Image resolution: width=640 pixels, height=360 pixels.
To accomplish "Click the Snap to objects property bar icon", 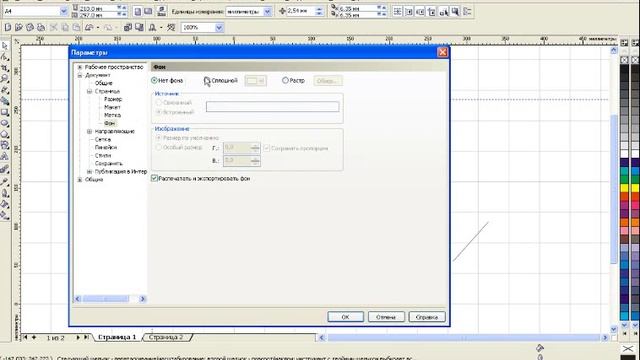I will click(x=420, y=11).
